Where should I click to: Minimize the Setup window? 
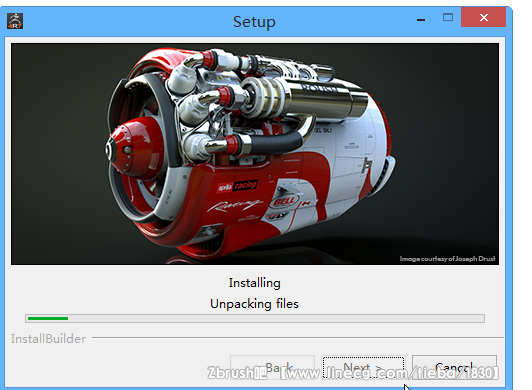pos(421,19)
